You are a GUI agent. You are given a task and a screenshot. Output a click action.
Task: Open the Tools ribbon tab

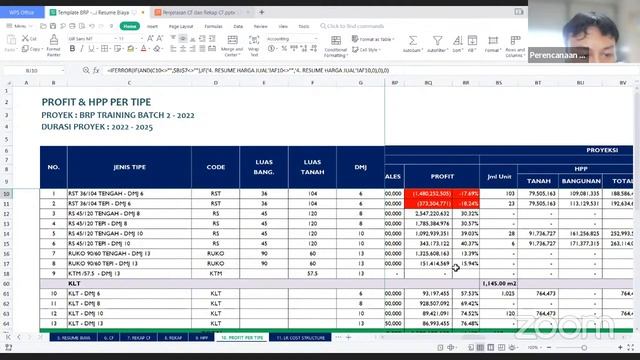304,26
